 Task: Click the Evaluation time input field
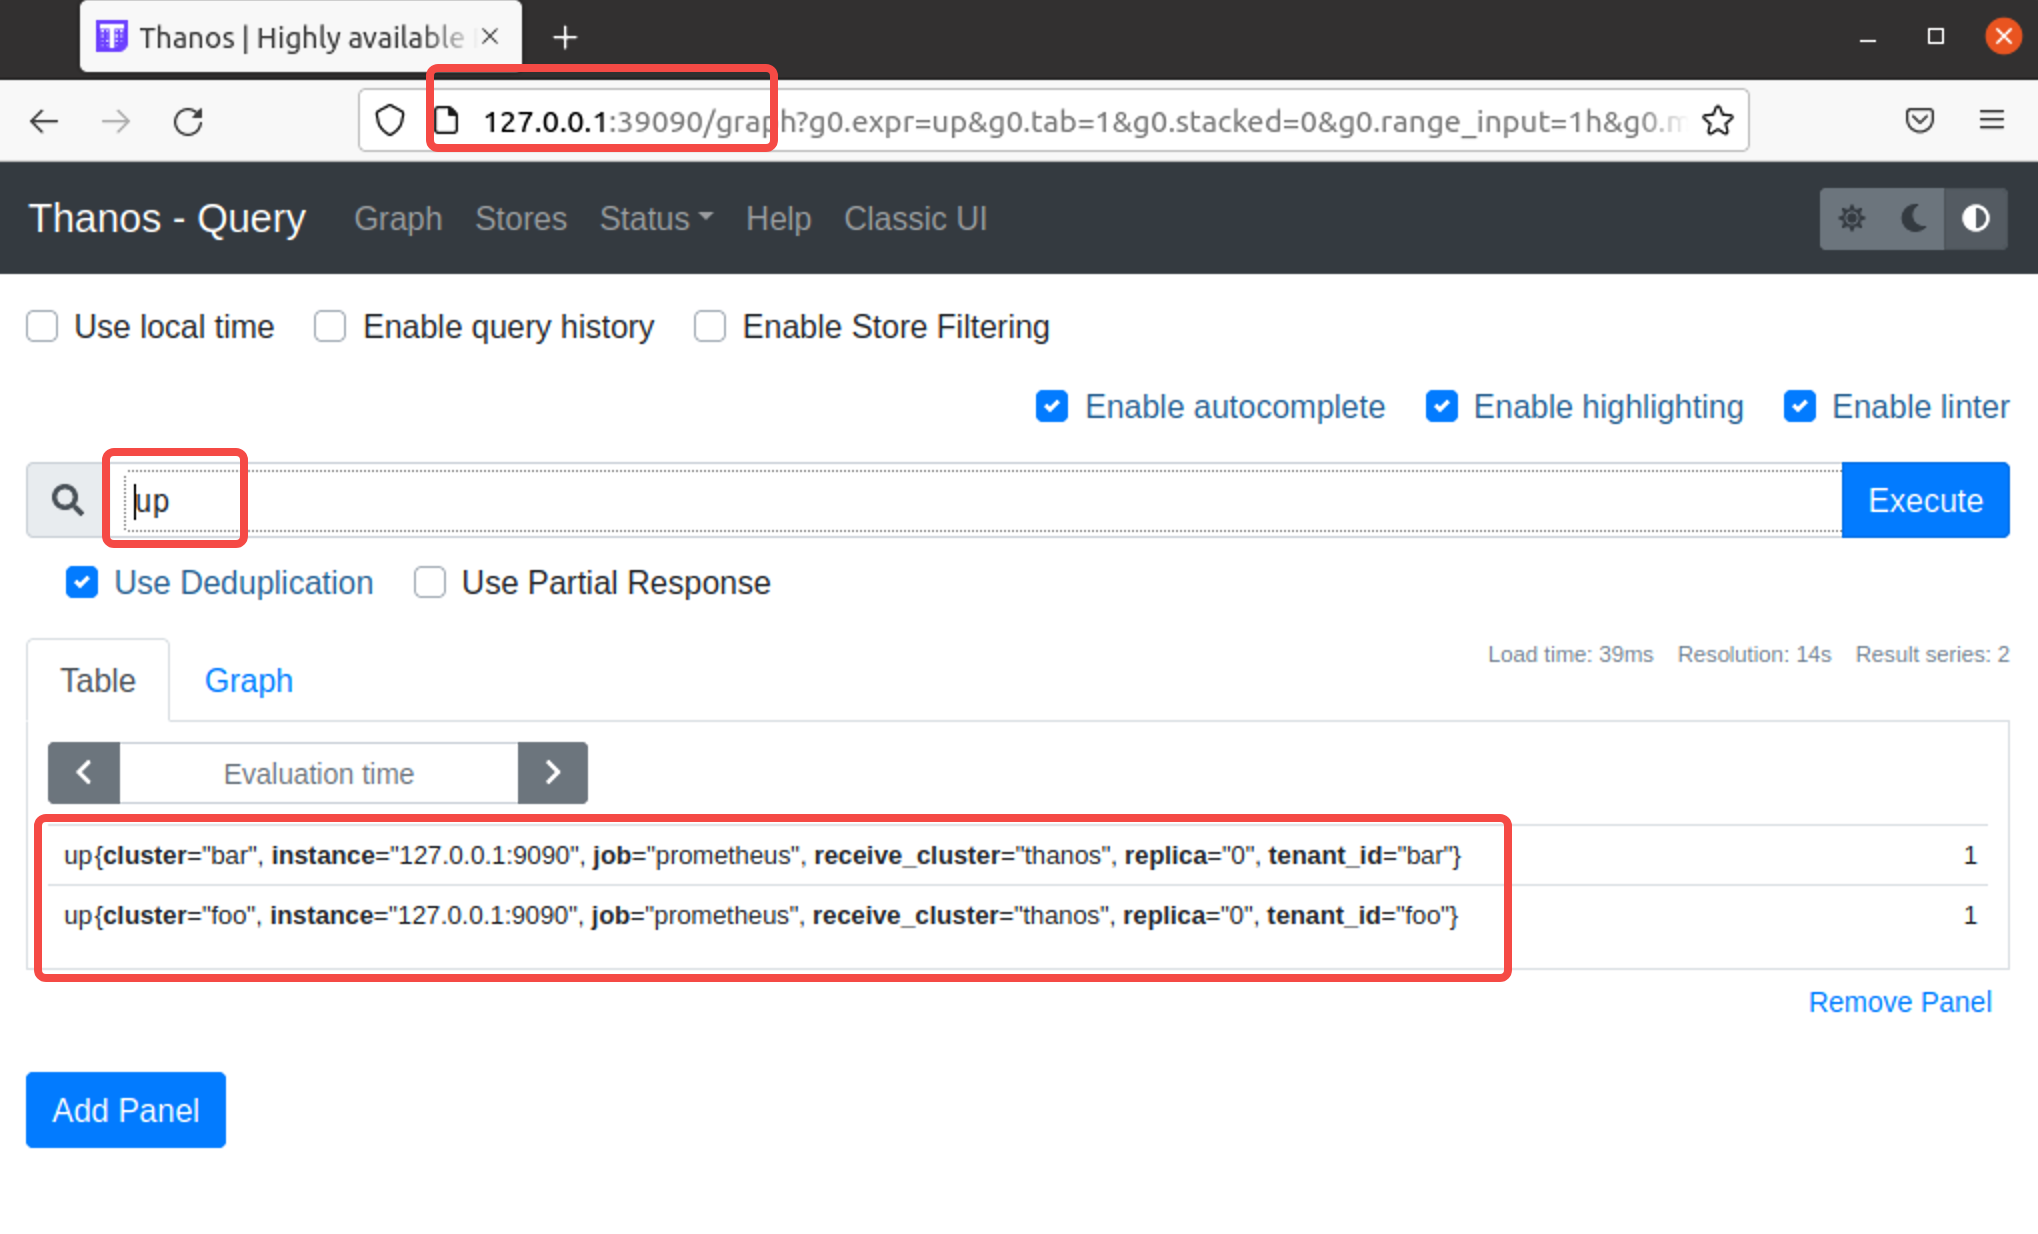click(318, 773)
